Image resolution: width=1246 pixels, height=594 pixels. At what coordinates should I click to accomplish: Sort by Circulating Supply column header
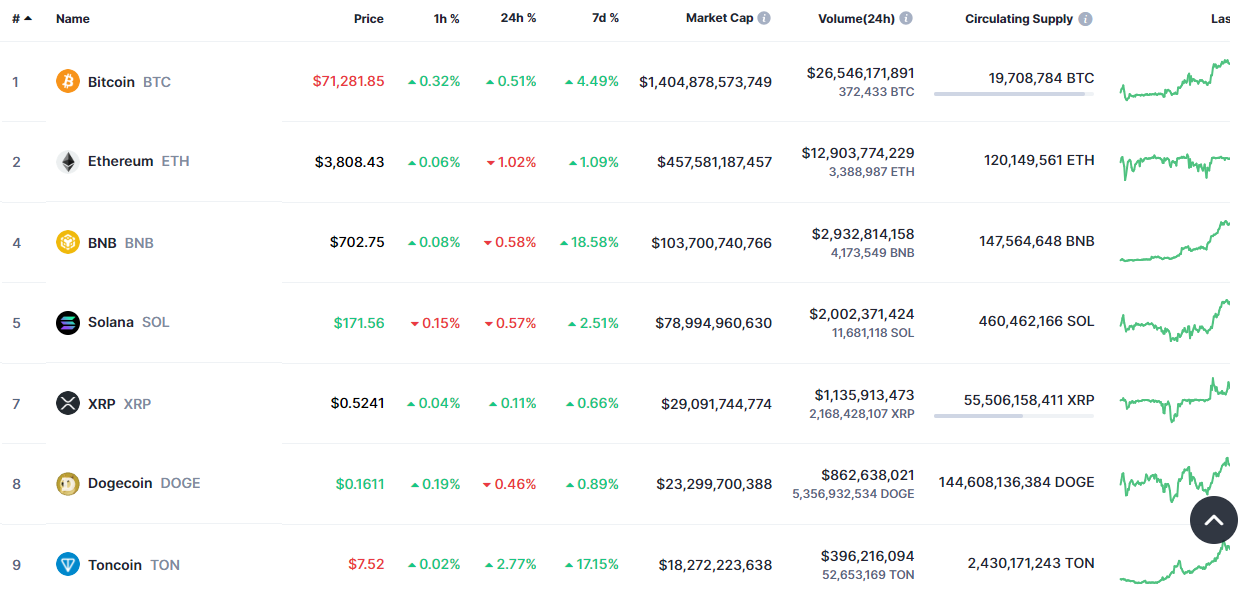point(1019,18)
